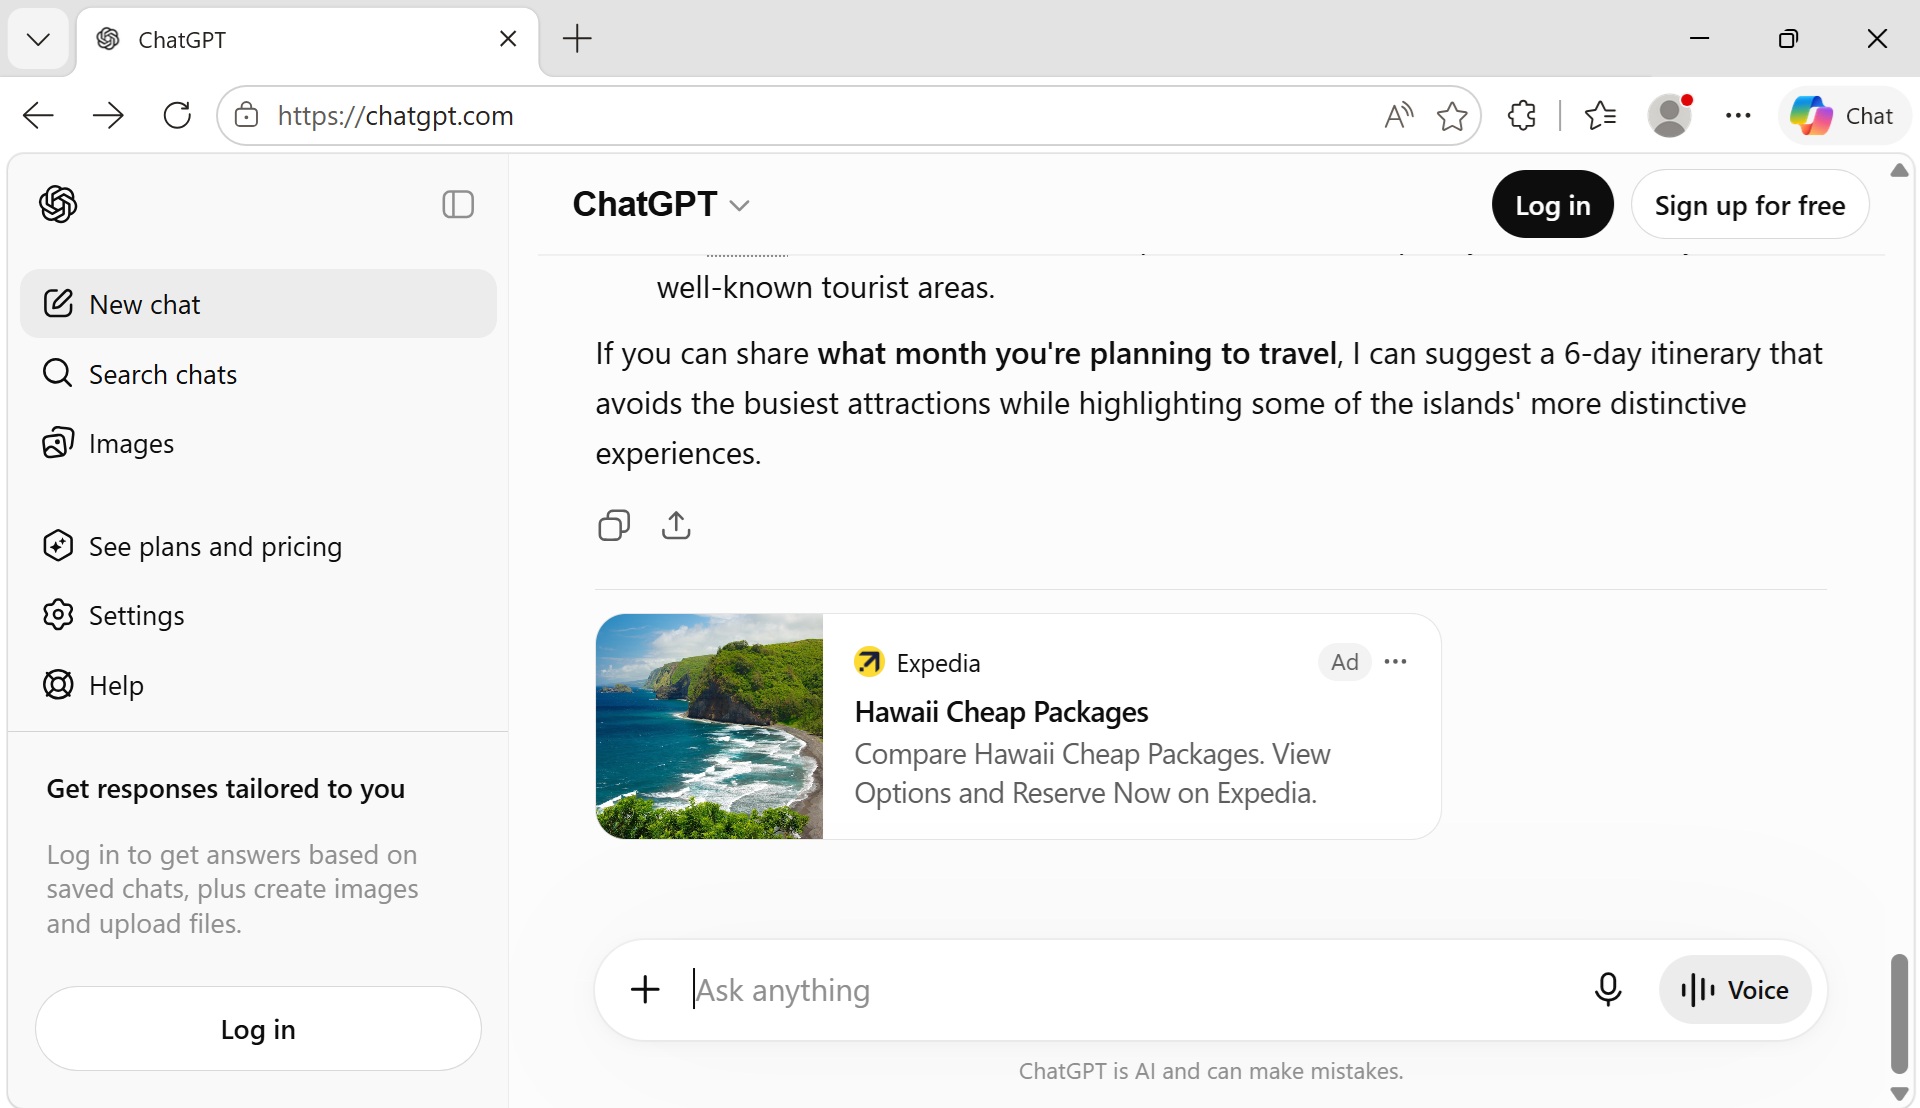Click the Ad label badge

point(1344,662)
